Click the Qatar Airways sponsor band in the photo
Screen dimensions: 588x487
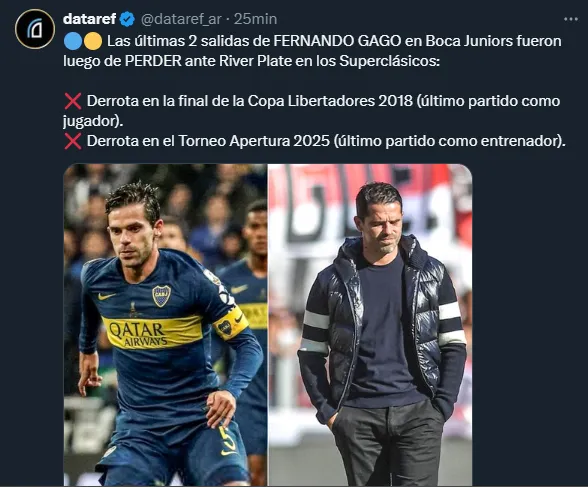pyautogui.click(x=152, y=332)
